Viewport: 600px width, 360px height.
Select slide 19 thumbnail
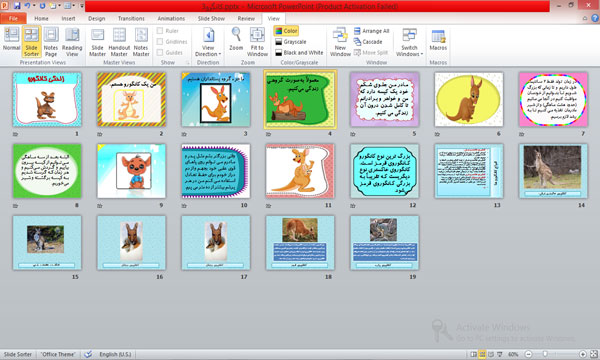tap(384, 243)
